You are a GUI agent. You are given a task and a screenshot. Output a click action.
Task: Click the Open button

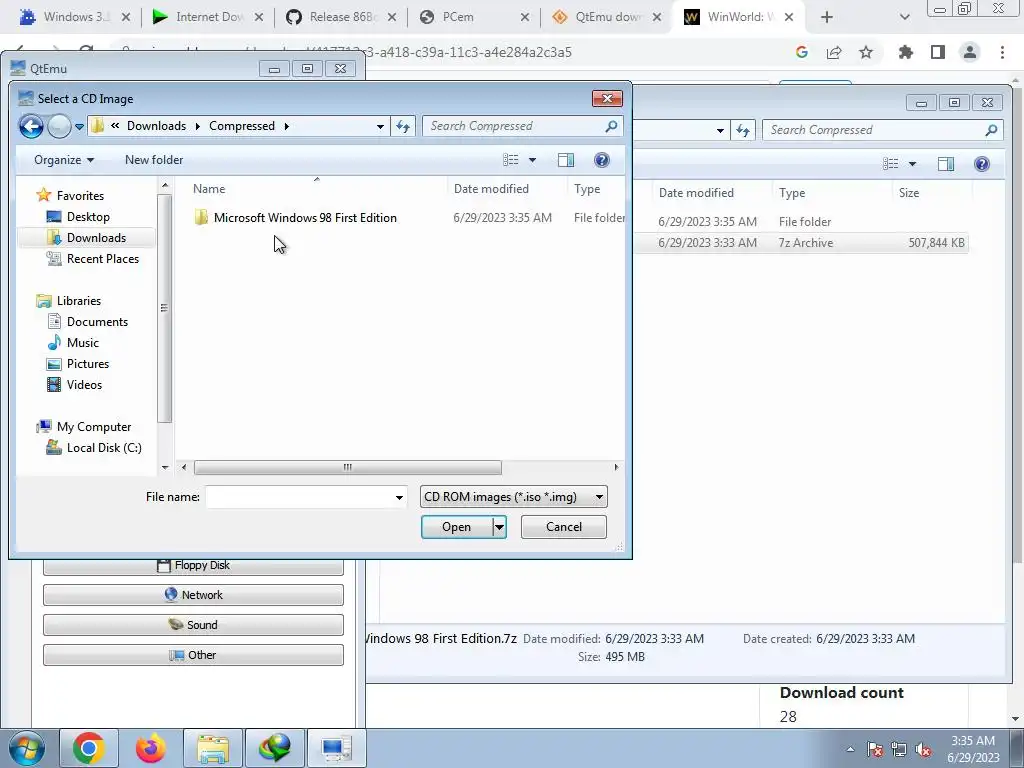click(x=456, y=527)
